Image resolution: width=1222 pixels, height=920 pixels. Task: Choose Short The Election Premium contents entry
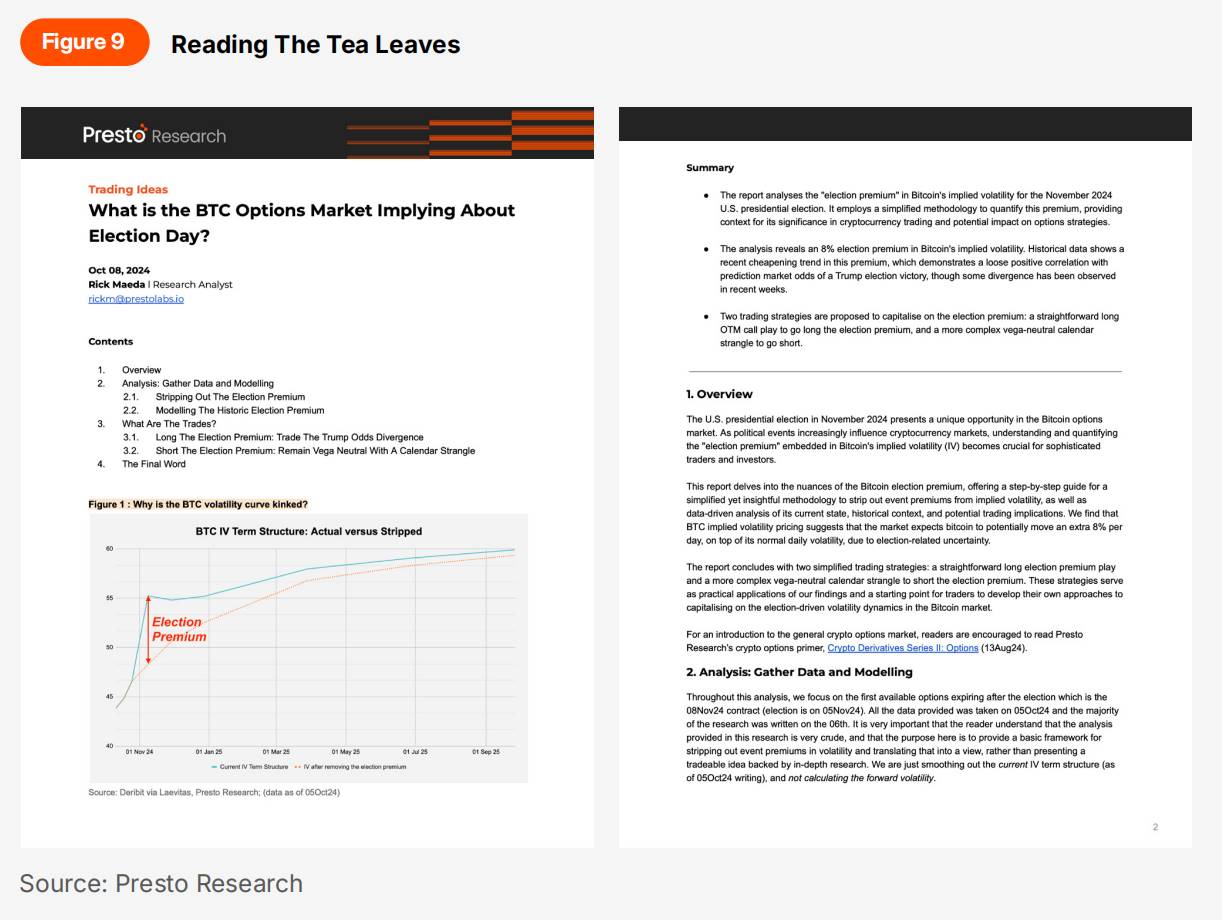315,451
